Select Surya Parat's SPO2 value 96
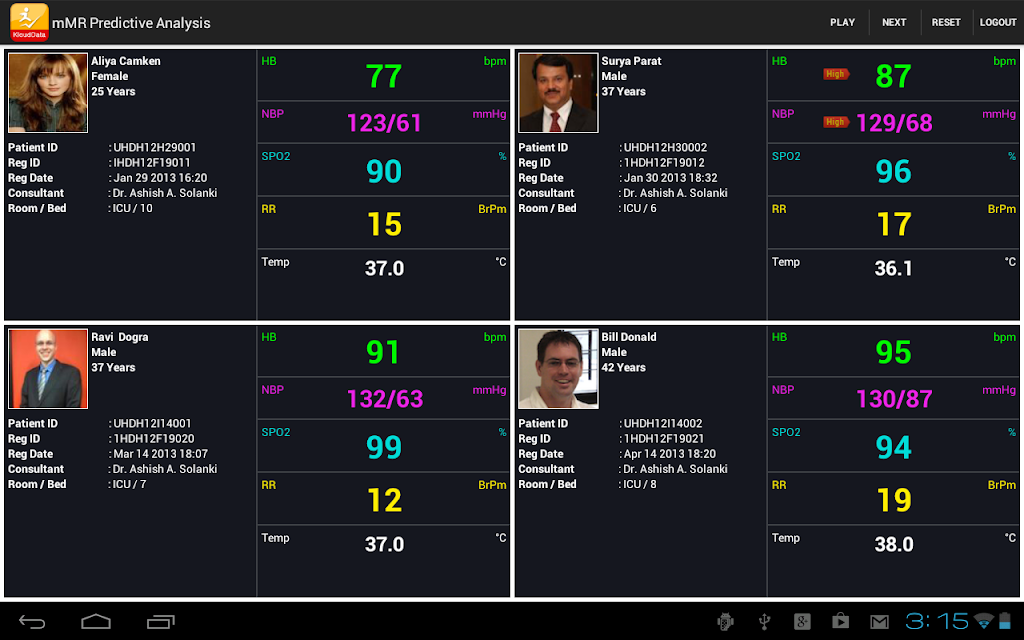The width and height of the screenshot is (1024, 640). coord(893,171)
